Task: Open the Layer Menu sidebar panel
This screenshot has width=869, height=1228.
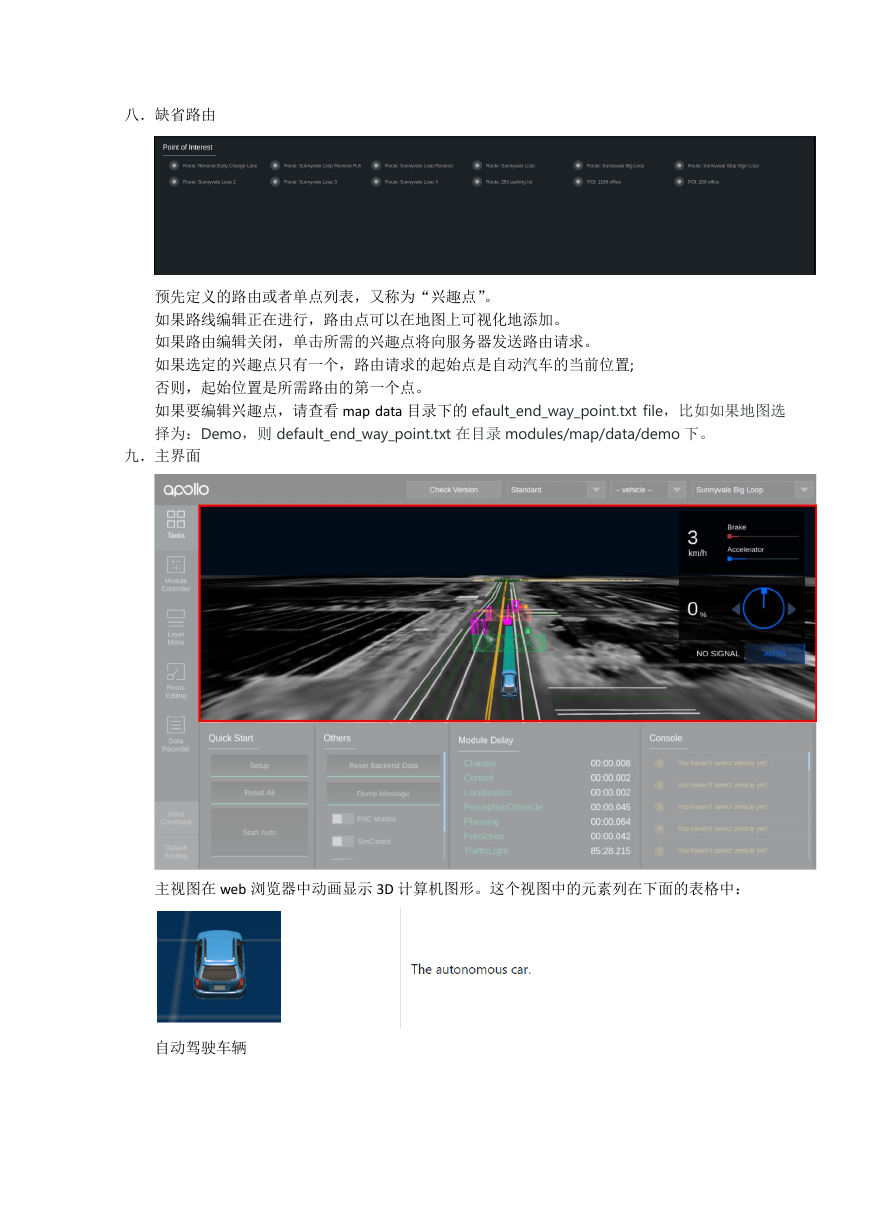Action: tap(176, 627)
